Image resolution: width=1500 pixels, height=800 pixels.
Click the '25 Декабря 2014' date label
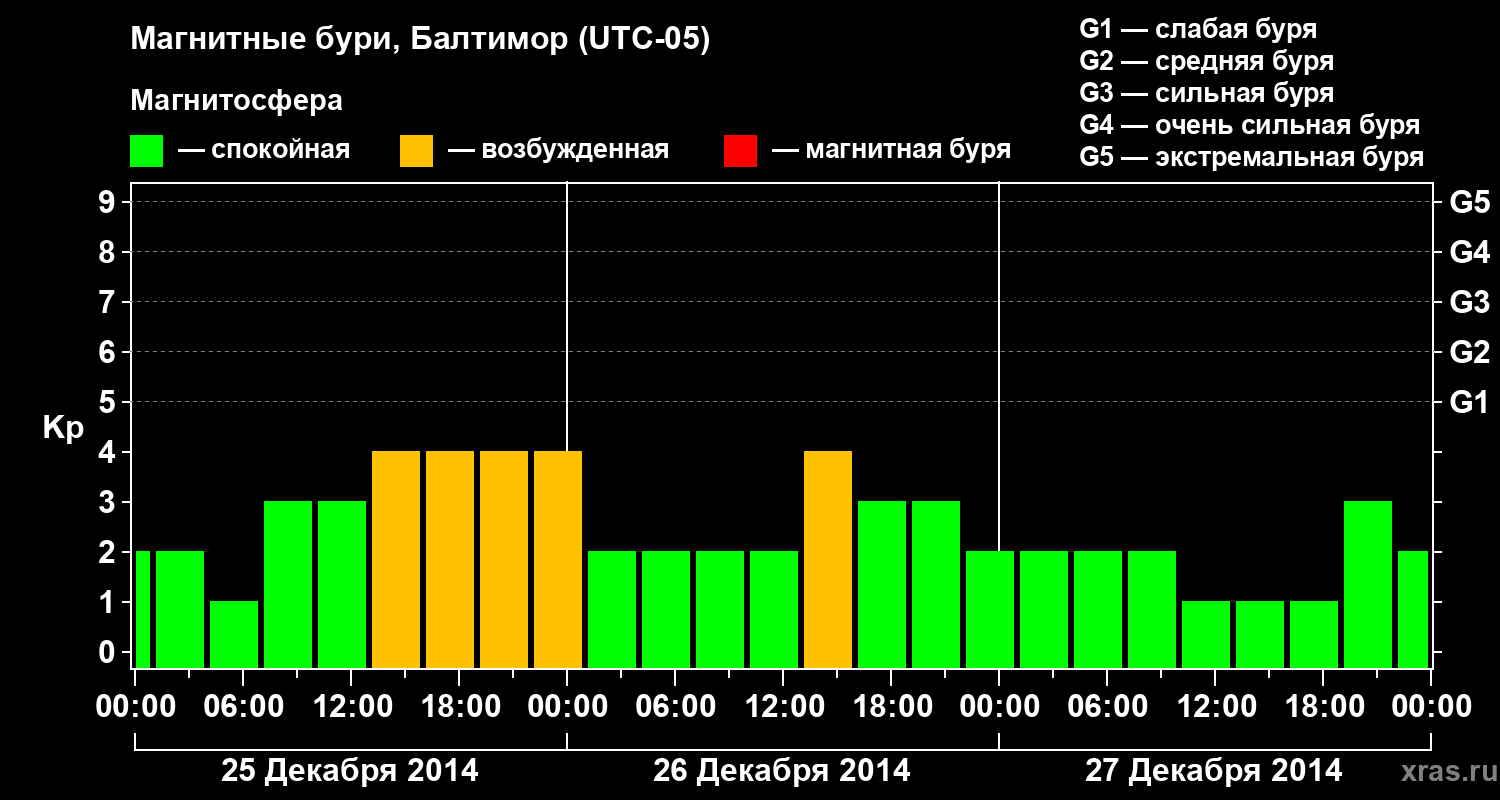tap(350, 771)
